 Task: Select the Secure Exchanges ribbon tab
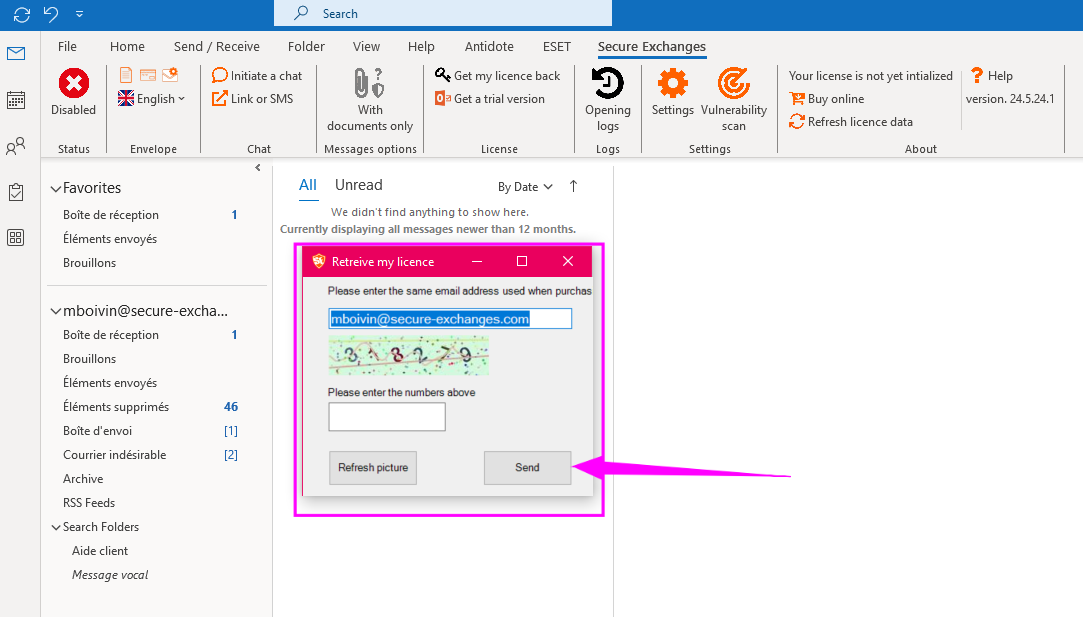click(651, 46)
